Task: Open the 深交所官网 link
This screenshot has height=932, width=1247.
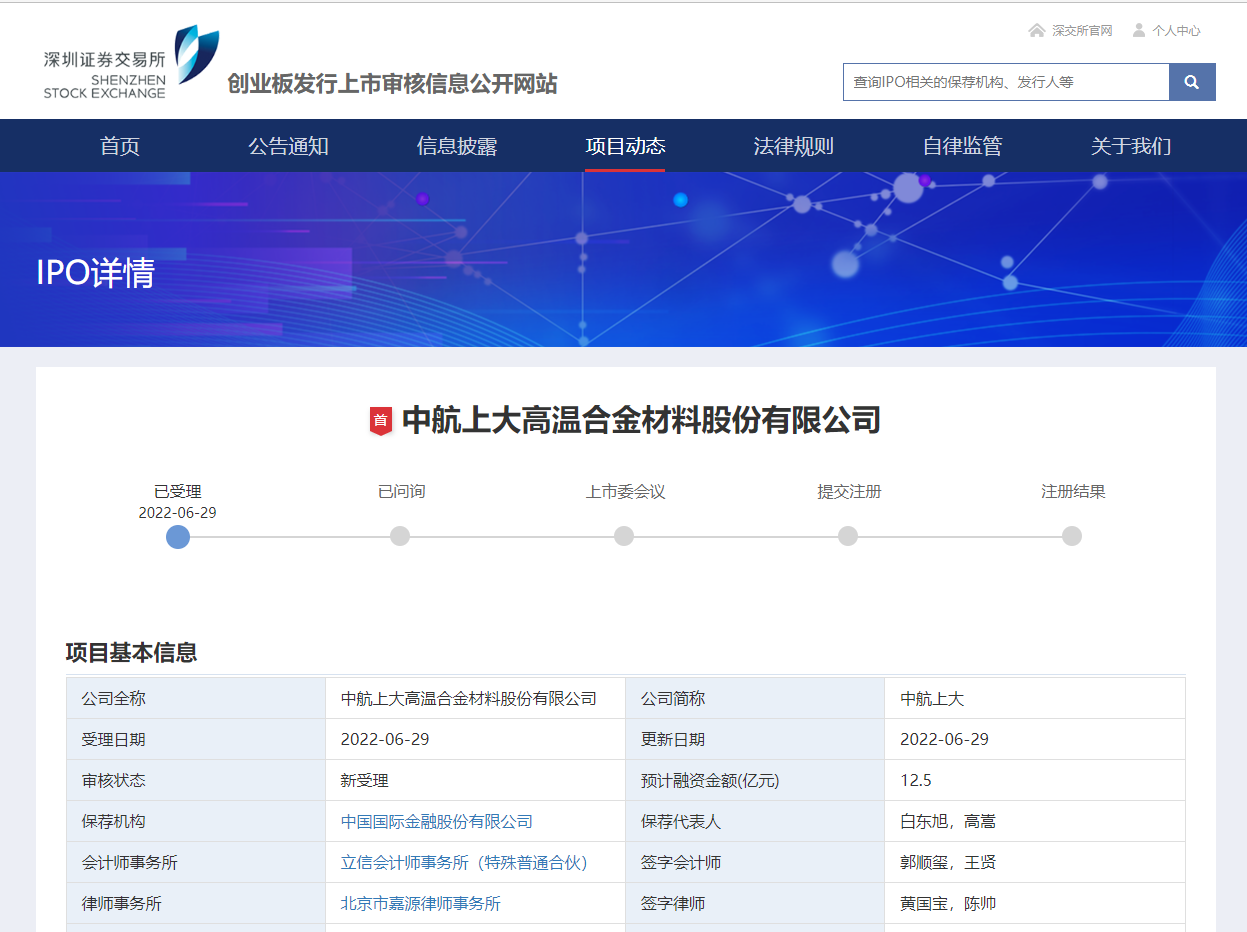Action: coord(1082,31)
